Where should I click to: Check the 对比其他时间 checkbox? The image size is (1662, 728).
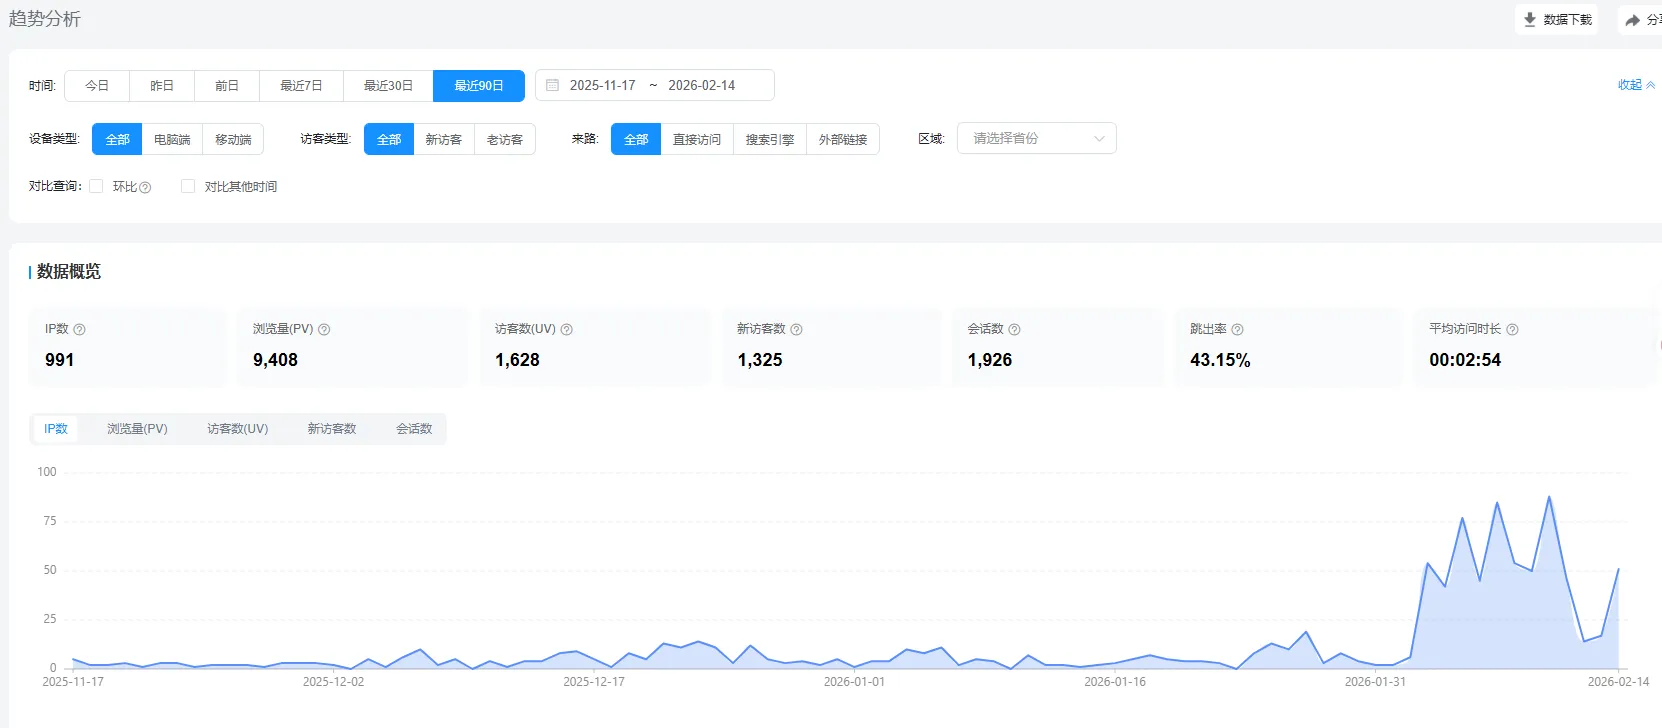[x=188, y=186]
